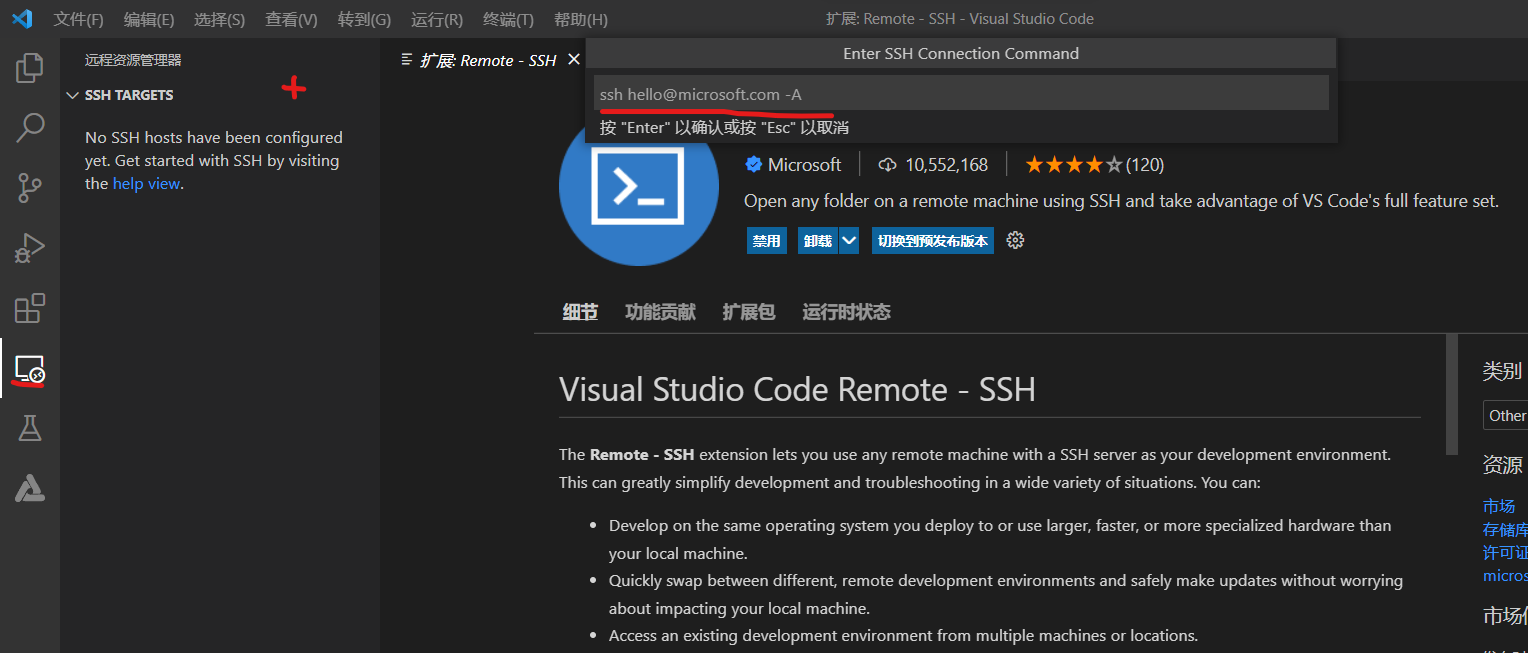Open the Other category dropdown

click(1506, 416)
